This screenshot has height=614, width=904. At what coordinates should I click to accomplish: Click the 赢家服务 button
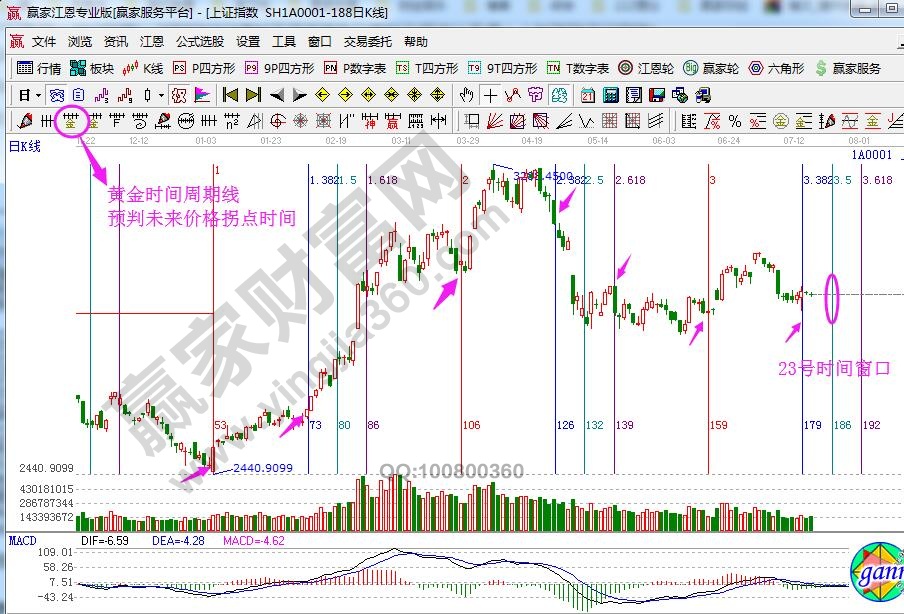(x=848, y=68)
